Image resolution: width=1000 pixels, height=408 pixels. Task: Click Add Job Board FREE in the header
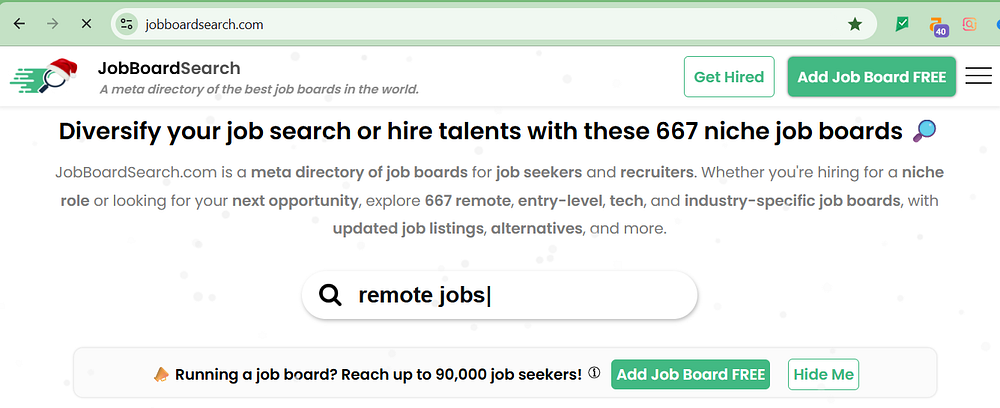tap(872, 77)
